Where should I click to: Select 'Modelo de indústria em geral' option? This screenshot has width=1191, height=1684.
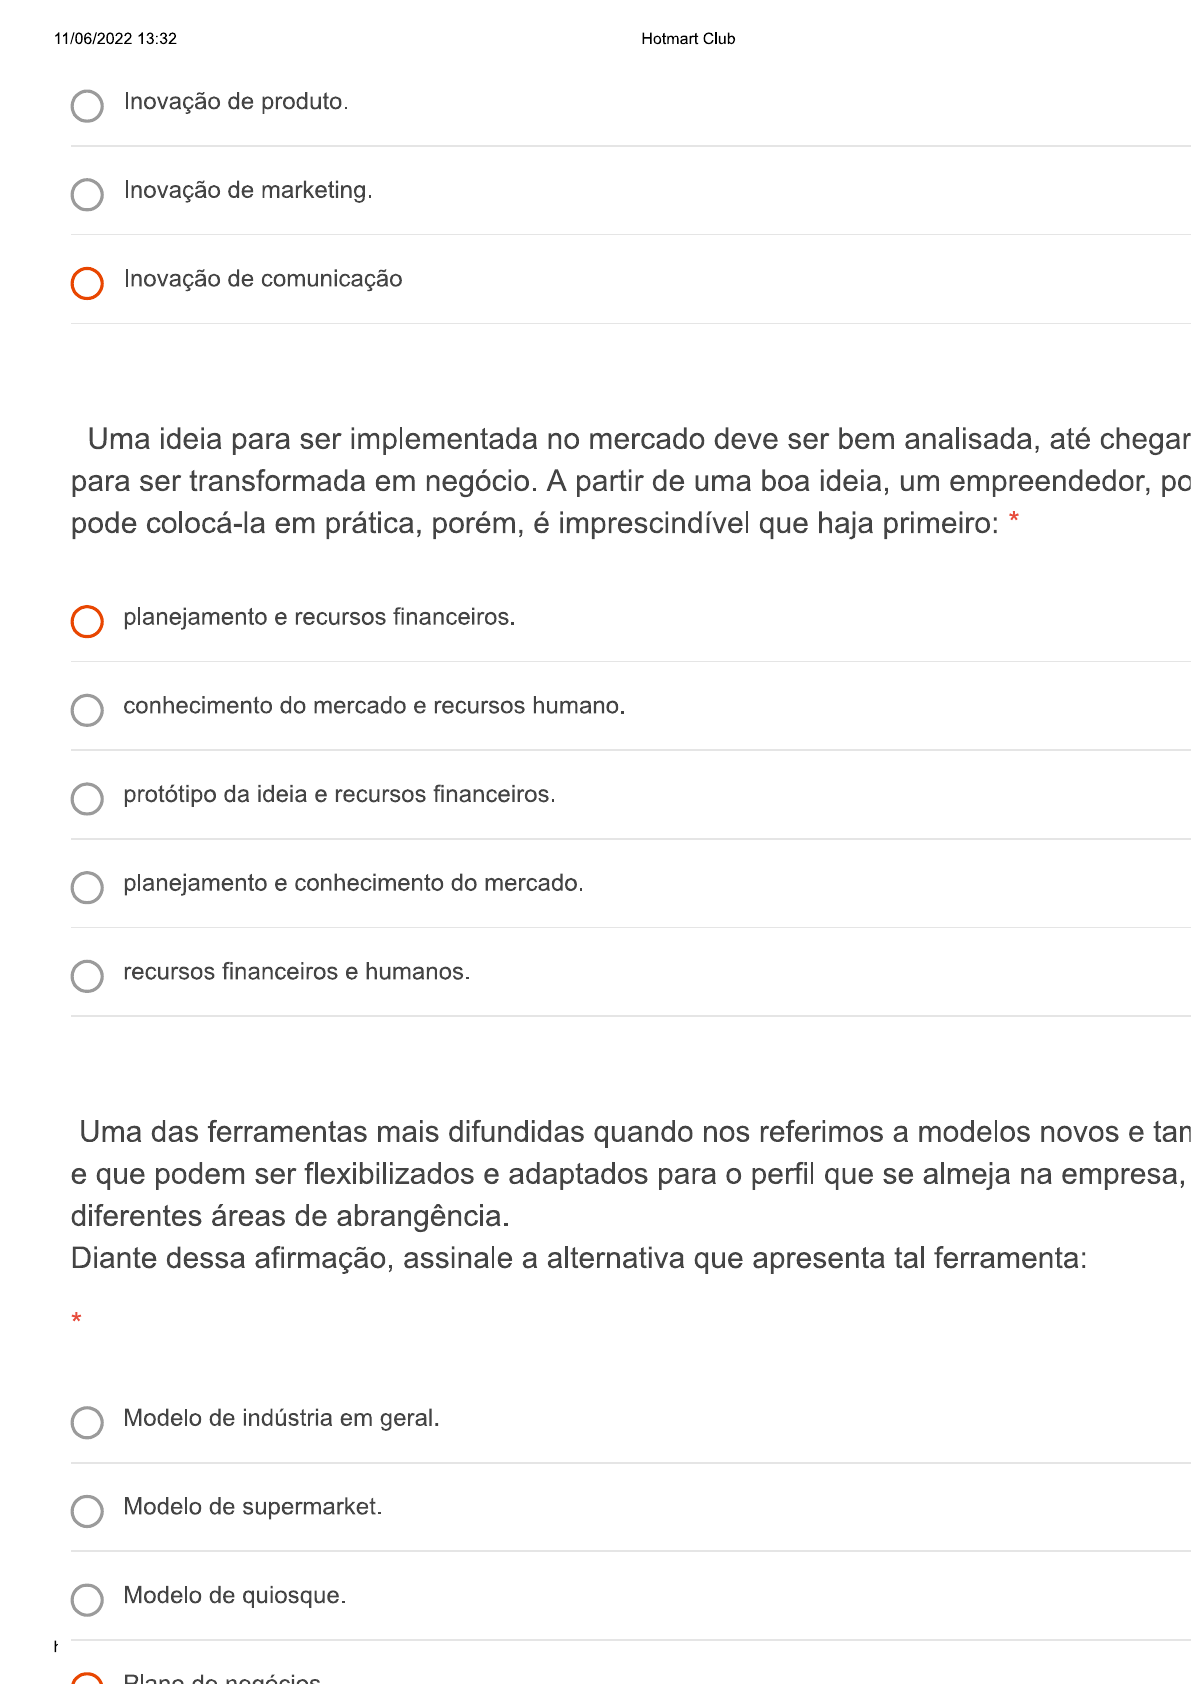(x=87, y=1422)
